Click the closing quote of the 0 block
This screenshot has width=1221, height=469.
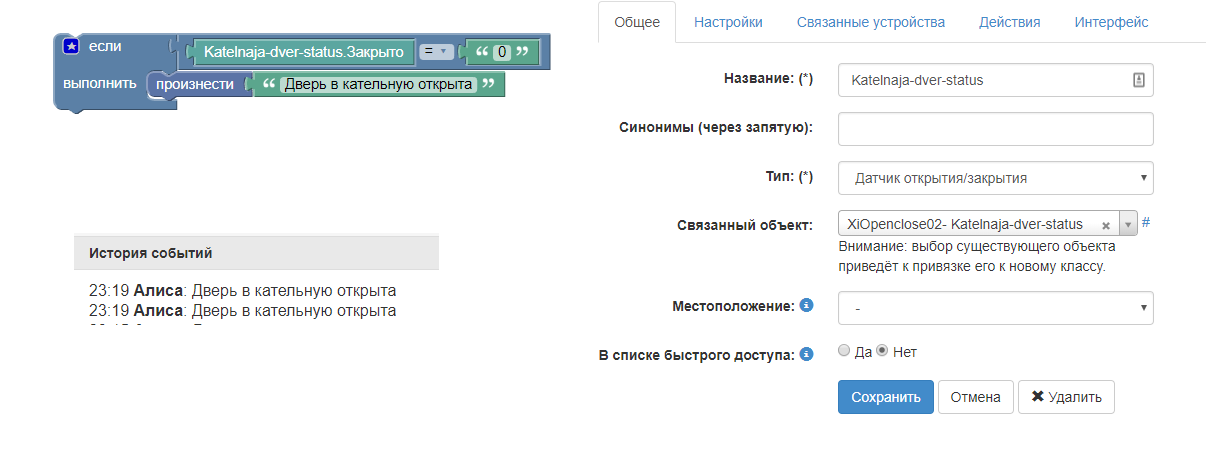click(x=520, y=50)
